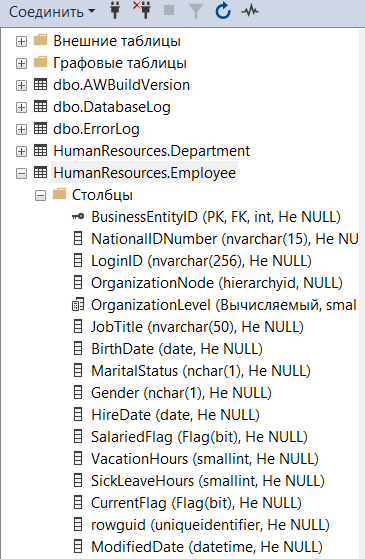The image size is (365, 559).
Task: Expand the dbo.AWBuildVersion node
Action: coord(21,86)
